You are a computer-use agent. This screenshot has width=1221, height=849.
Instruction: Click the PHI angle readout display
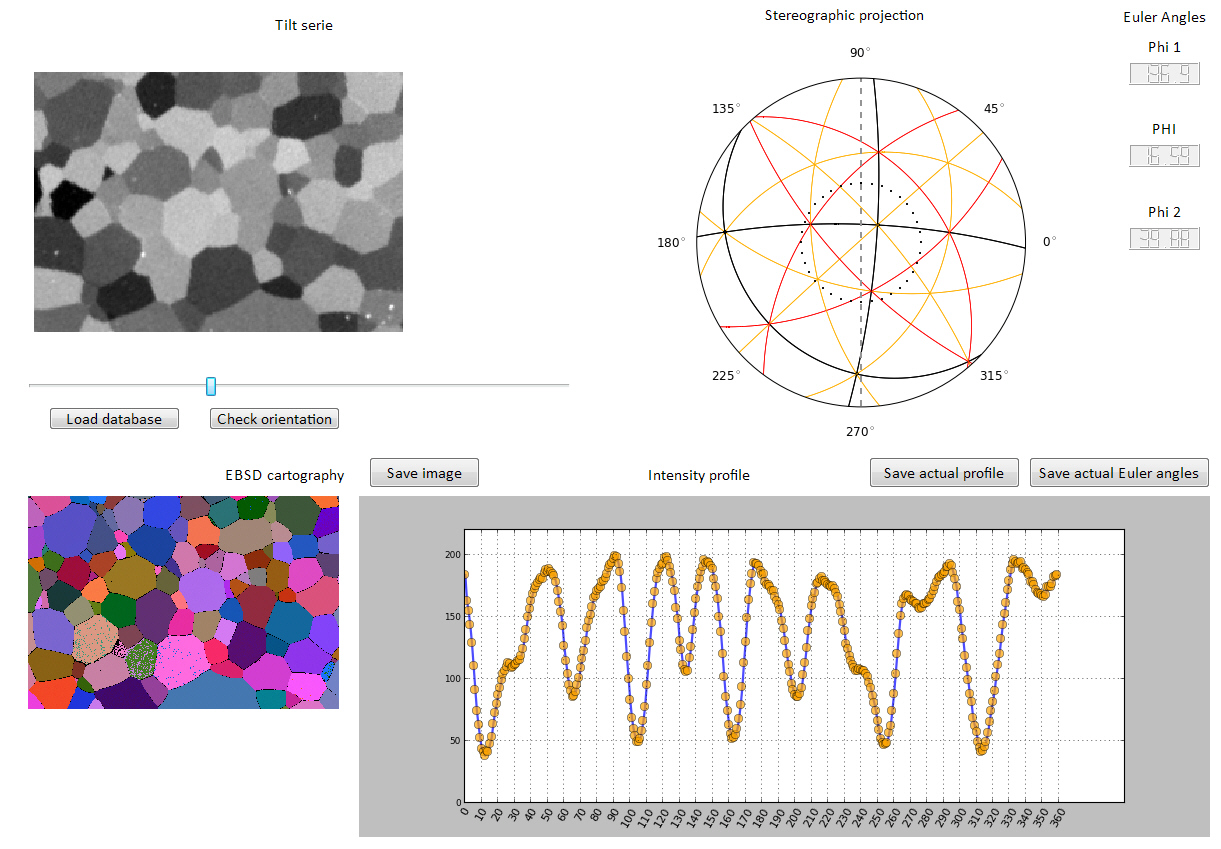pos(1164,156)
